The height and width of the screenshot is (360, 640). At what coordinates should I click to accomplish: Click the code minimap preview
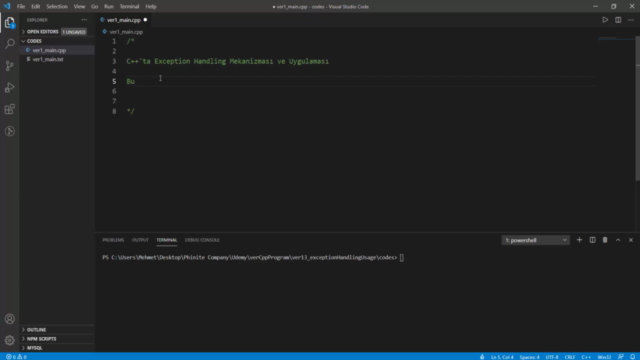coord(616,39)
